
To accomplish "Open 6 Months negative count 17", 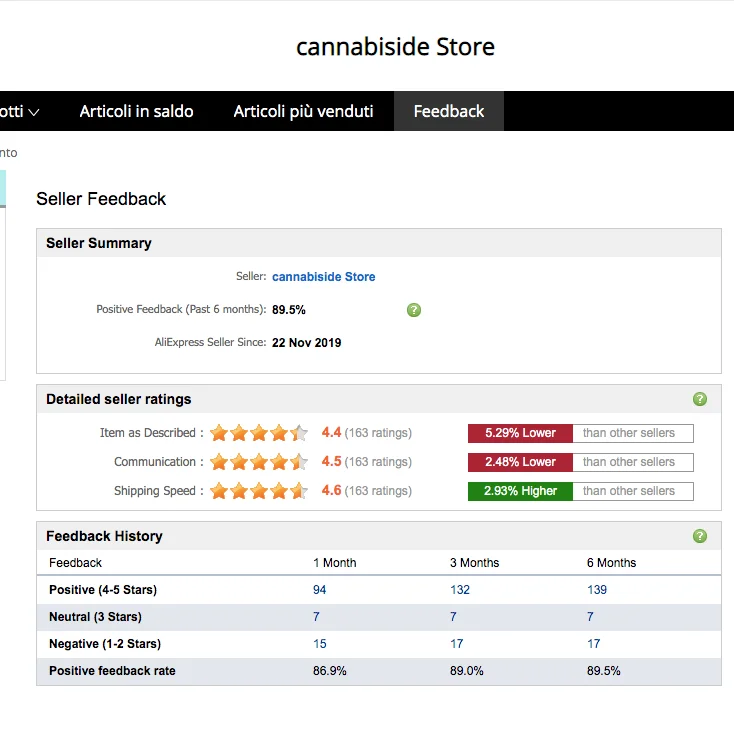I will coord(594,644).
